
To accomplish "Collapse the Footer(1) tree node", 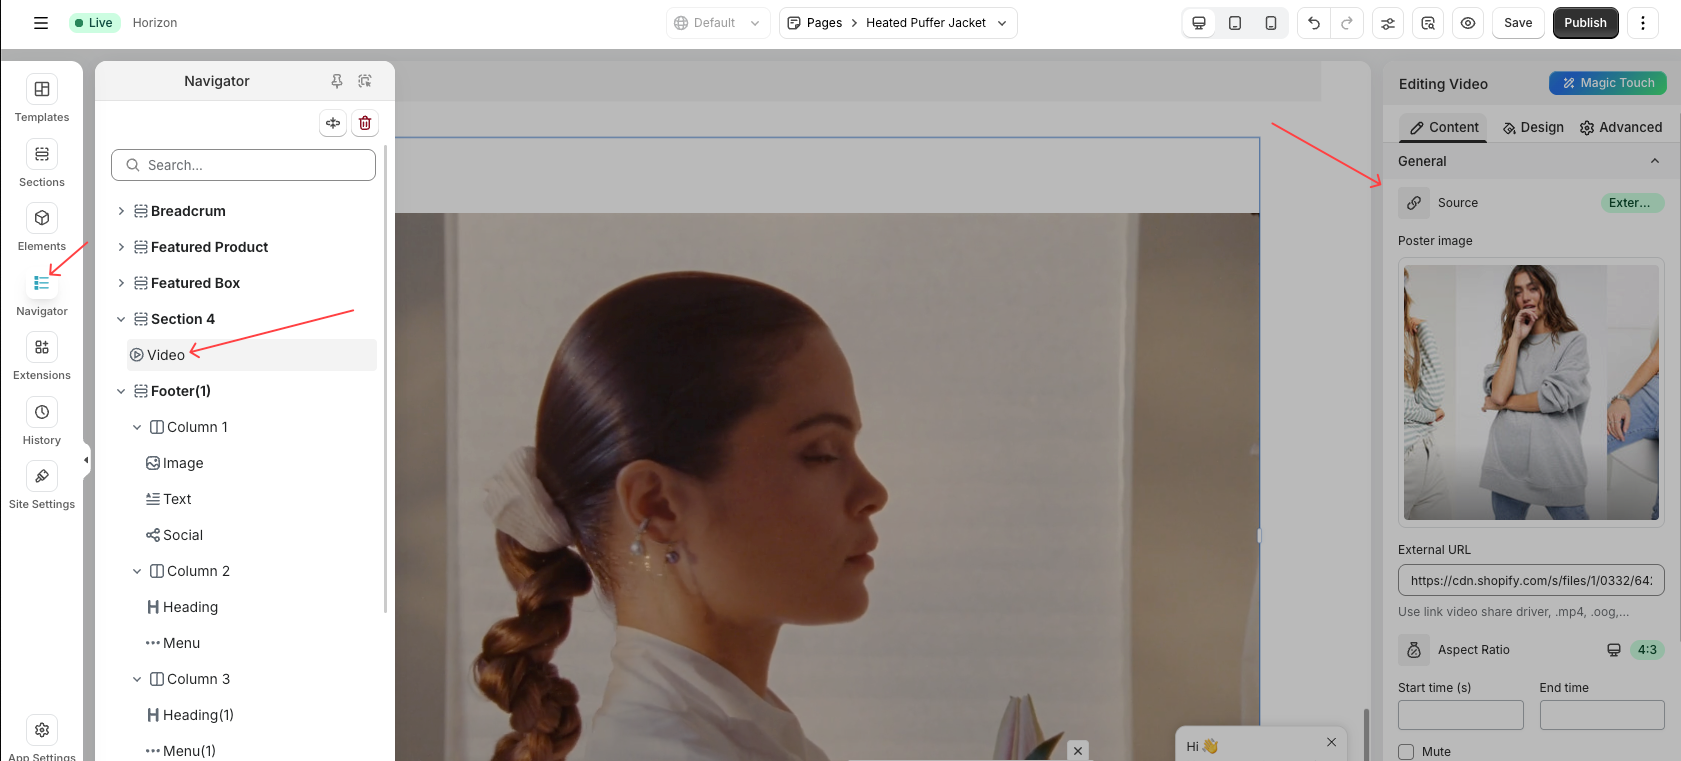I will click(121, 391).
